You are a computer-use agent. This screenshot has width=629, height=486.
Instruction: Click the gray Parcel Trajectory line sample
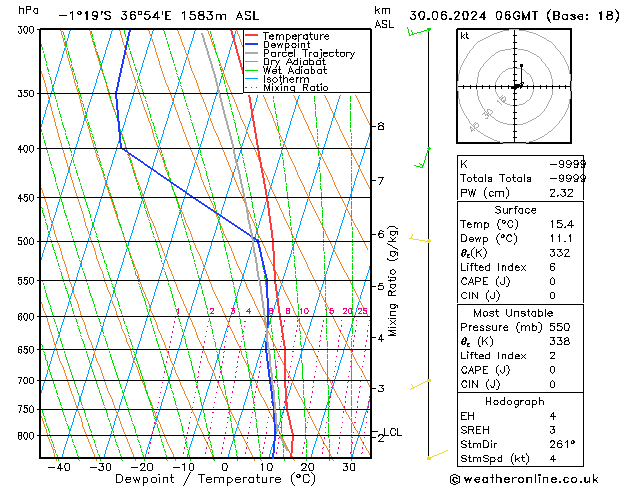pyautogui.click(x=252, y=53)
